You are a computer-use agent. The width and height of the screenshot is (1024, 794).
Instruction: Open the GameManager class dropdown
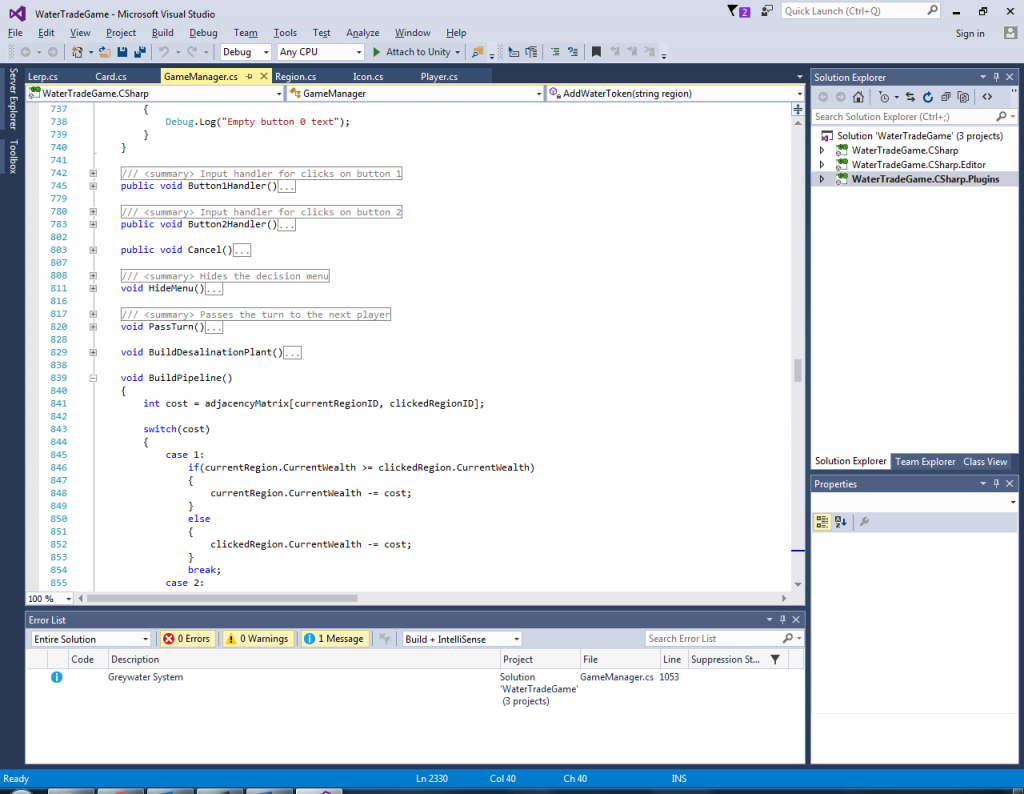539,94
